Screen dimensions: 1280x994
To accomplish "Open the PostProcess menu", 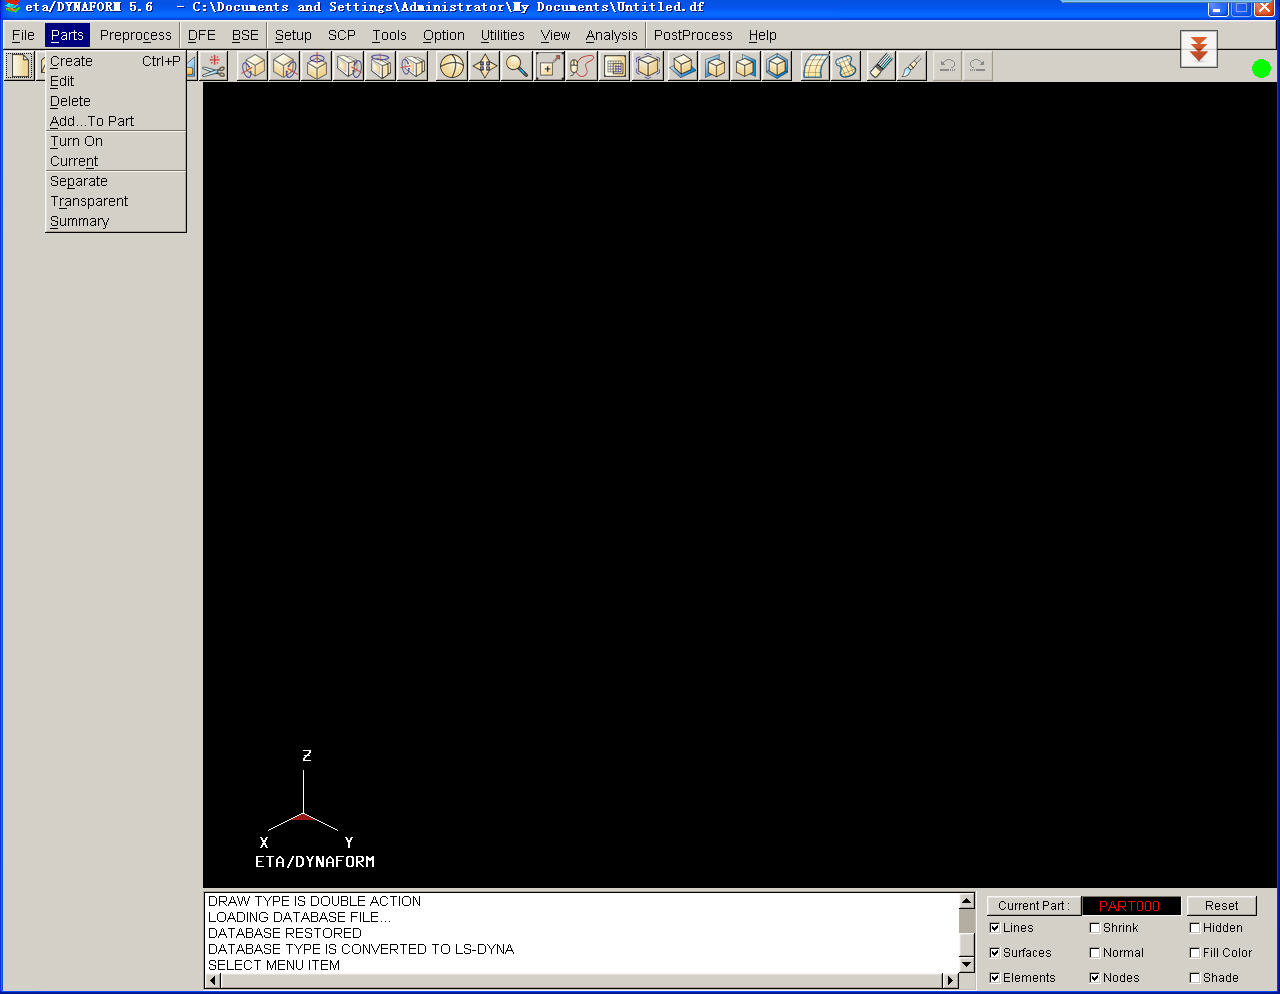I will pyautogui.click(x=693, y=35).
